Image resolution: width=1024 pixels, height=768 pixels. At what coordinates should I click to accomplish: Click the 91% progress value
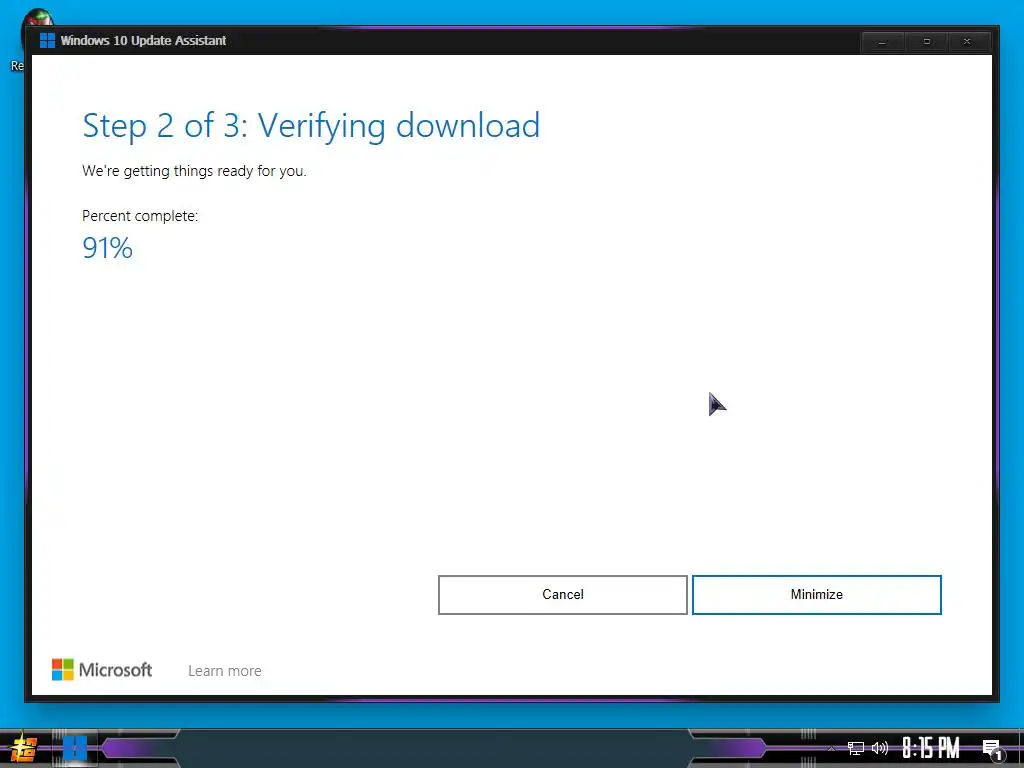pyautogui.click(x=107, y=248)
